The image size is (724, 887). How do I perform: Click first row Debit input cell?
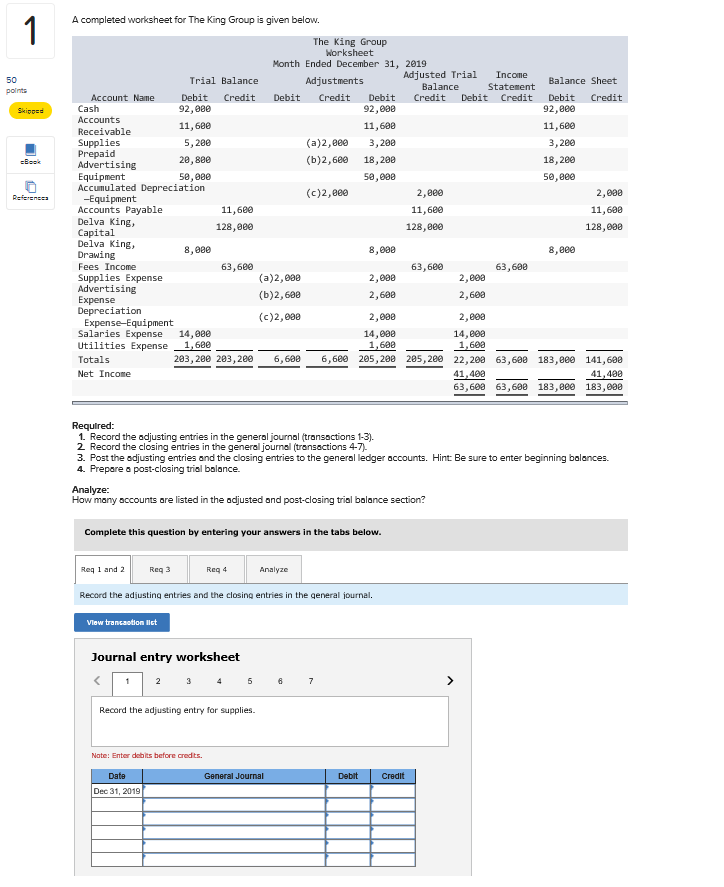pyautogui.click(x=348, y=791)
